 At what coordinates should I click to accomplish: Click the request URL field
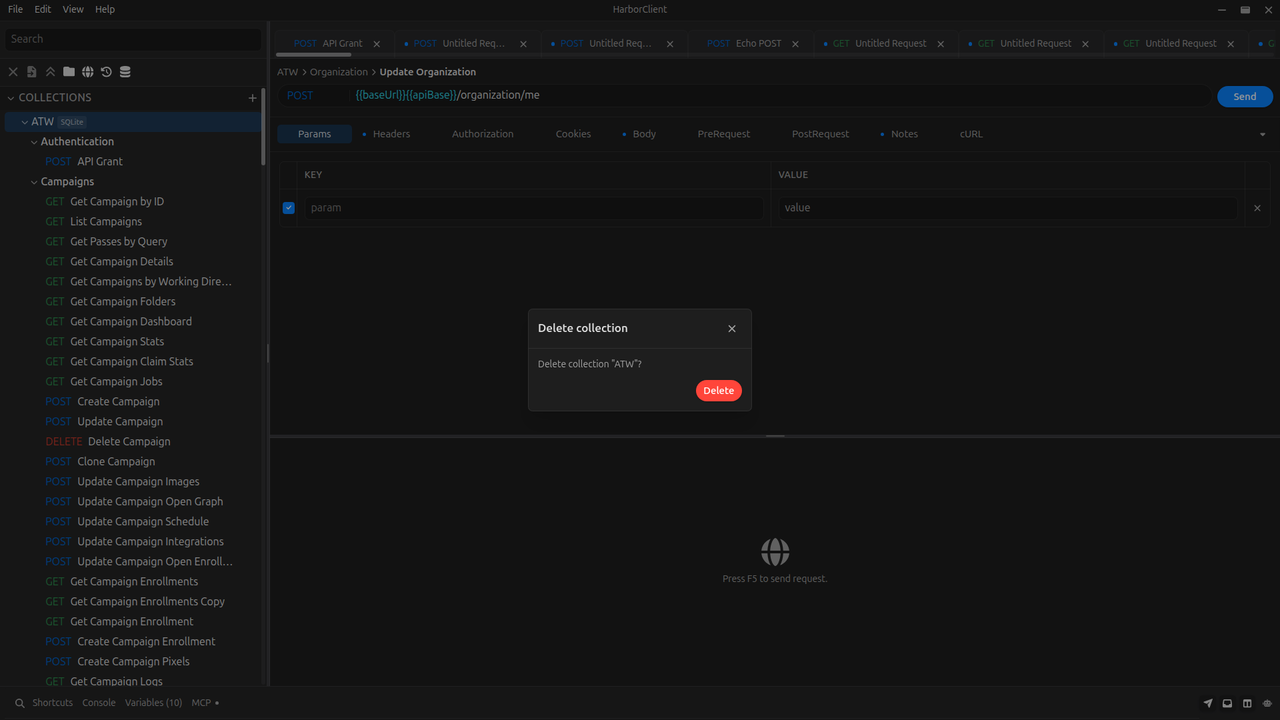[x=780, y=96]
